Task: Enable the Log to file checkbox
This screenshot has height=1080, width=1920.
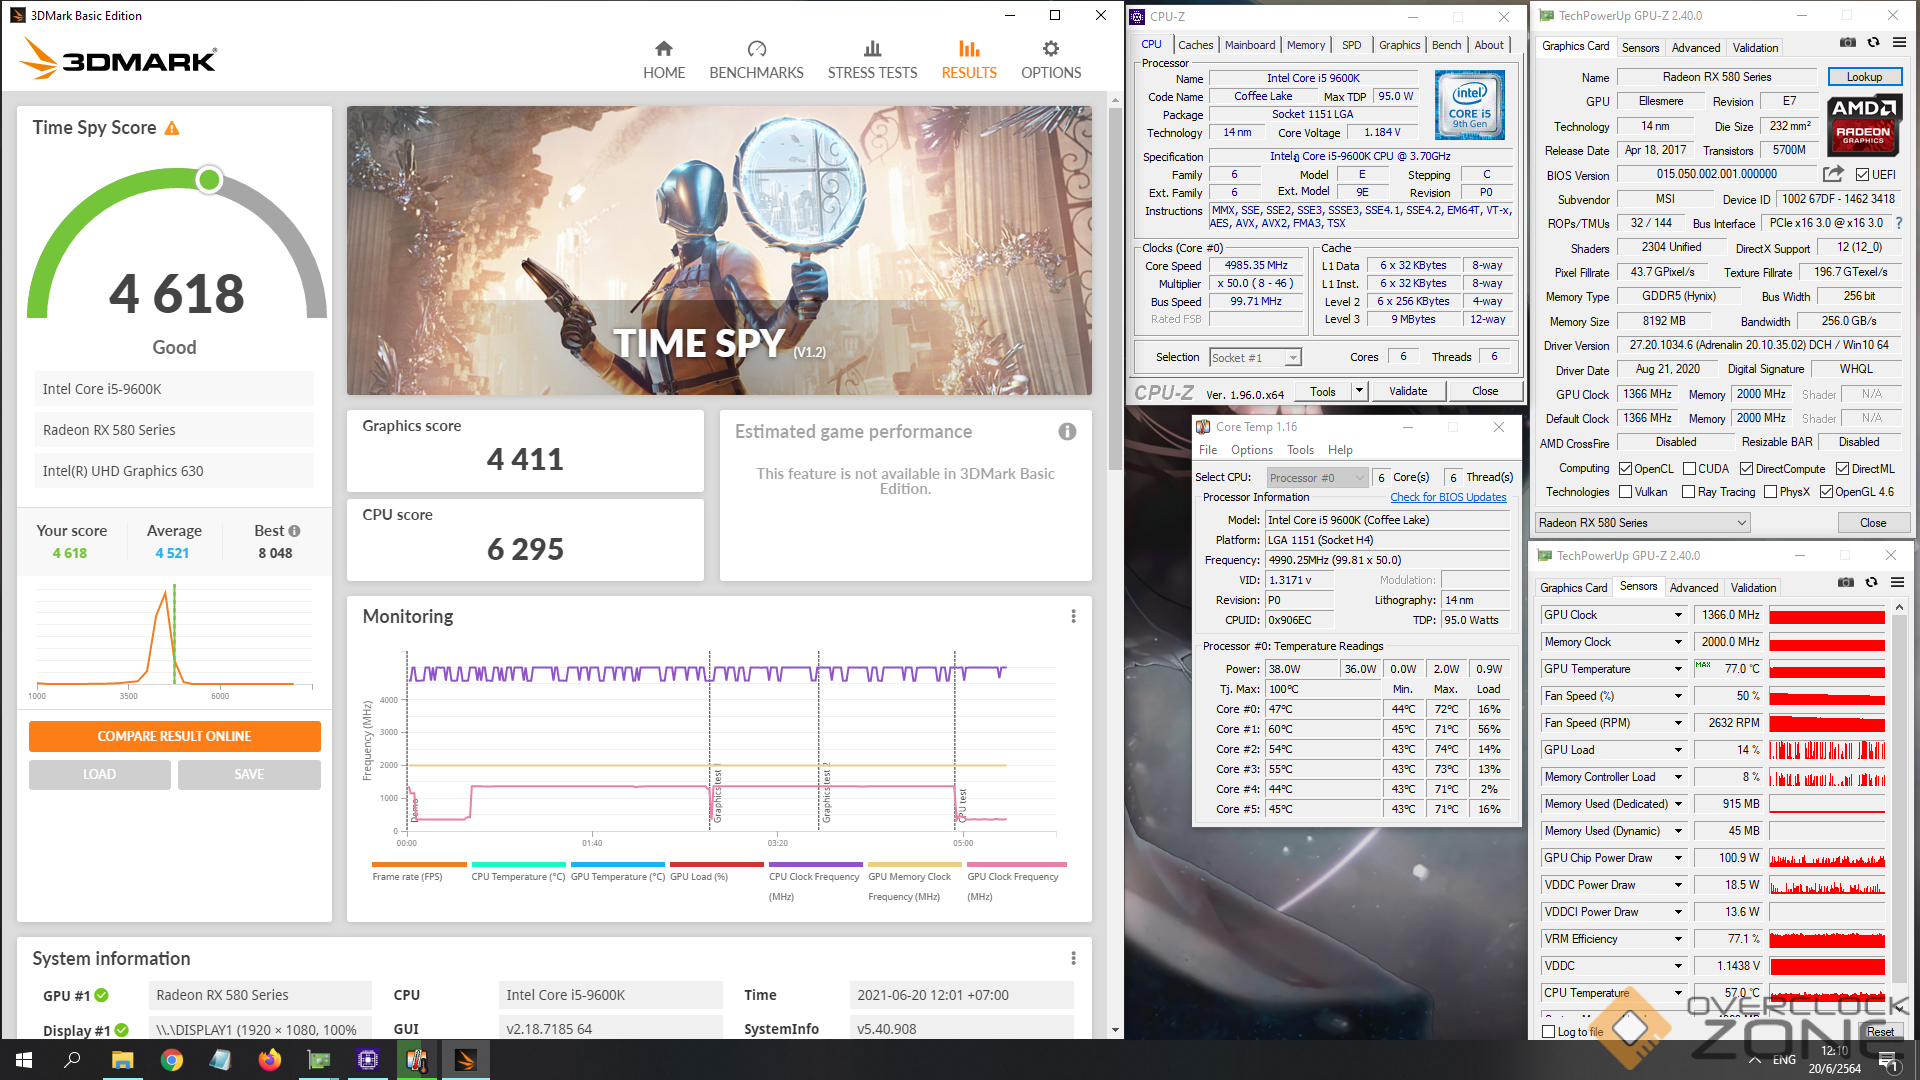Action: 1549,1032
